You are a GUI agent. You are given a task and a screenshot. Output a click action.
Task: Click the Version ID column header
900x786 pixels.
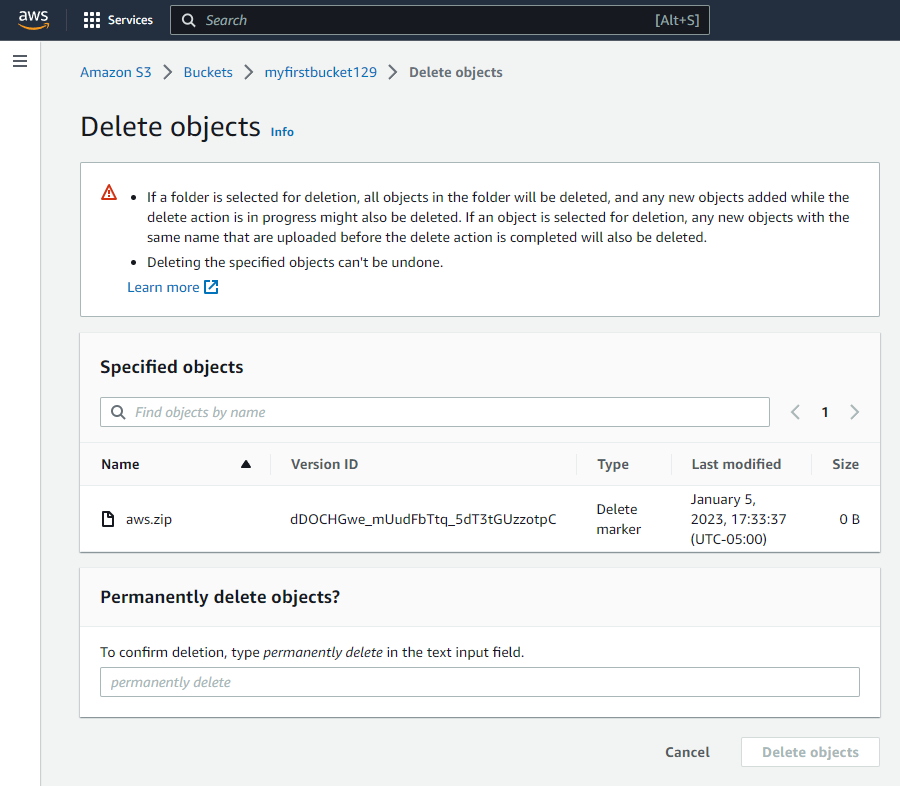(x=324, y=464)
